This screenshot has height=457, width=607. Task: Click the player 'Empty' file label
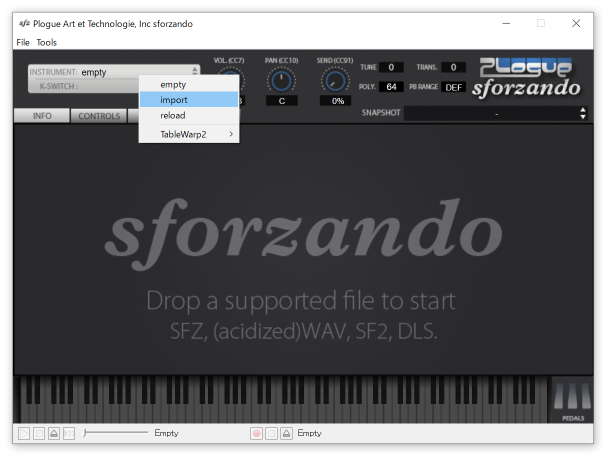166,433
